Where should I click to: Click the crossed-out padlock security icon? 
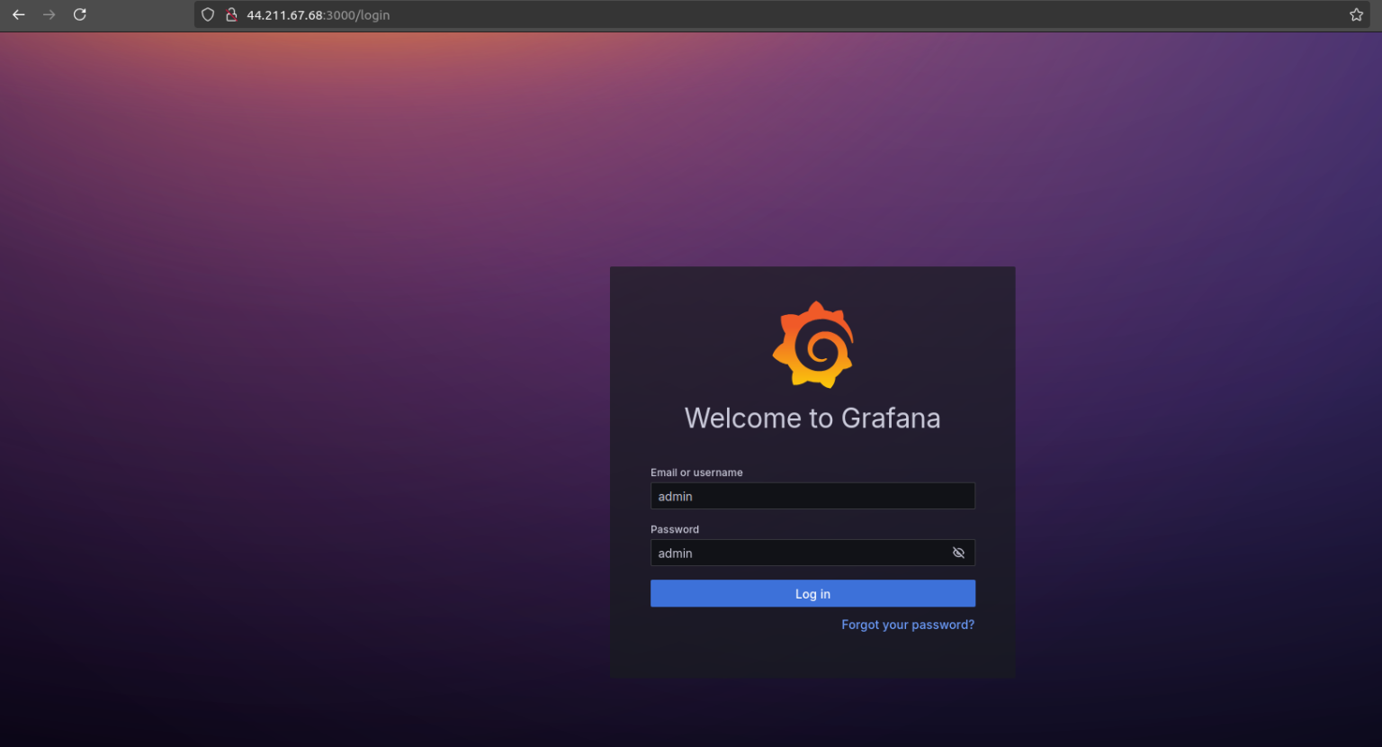coord(231,15)
